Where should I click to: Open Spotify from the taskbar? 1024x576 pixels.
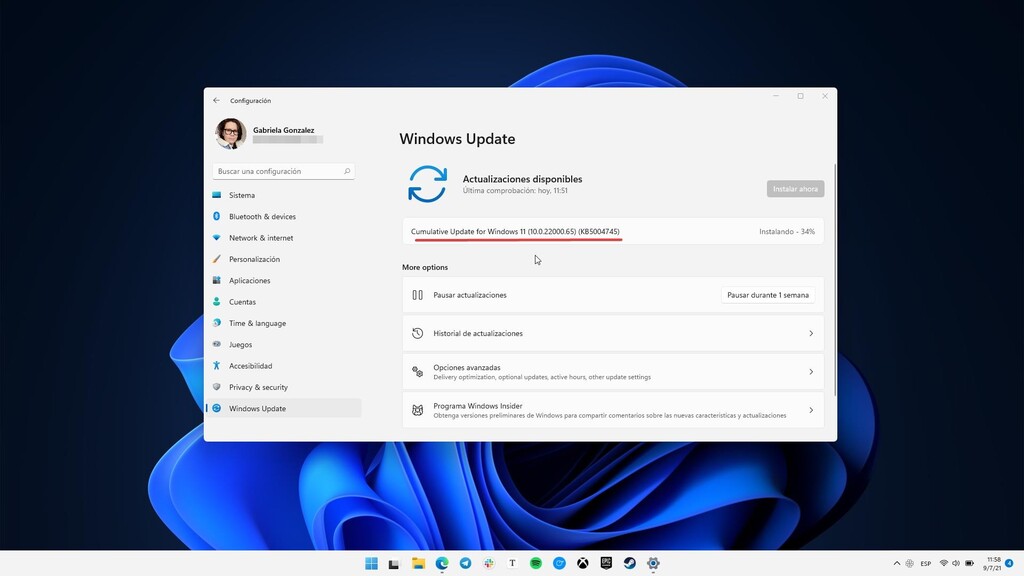click(x=535, y=563)
